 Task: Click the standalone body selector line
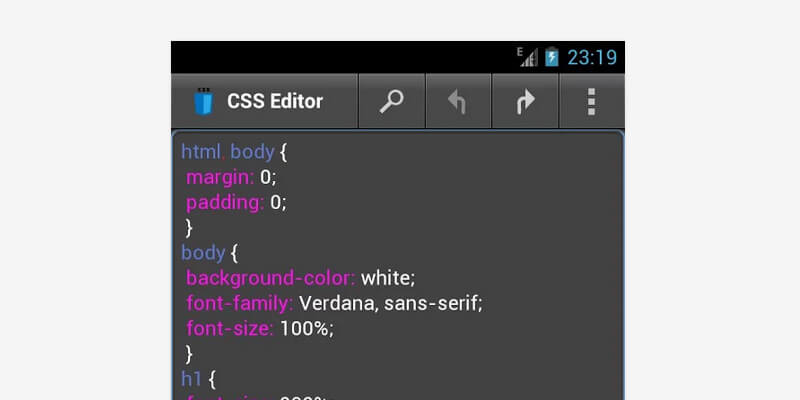(203, 252)
